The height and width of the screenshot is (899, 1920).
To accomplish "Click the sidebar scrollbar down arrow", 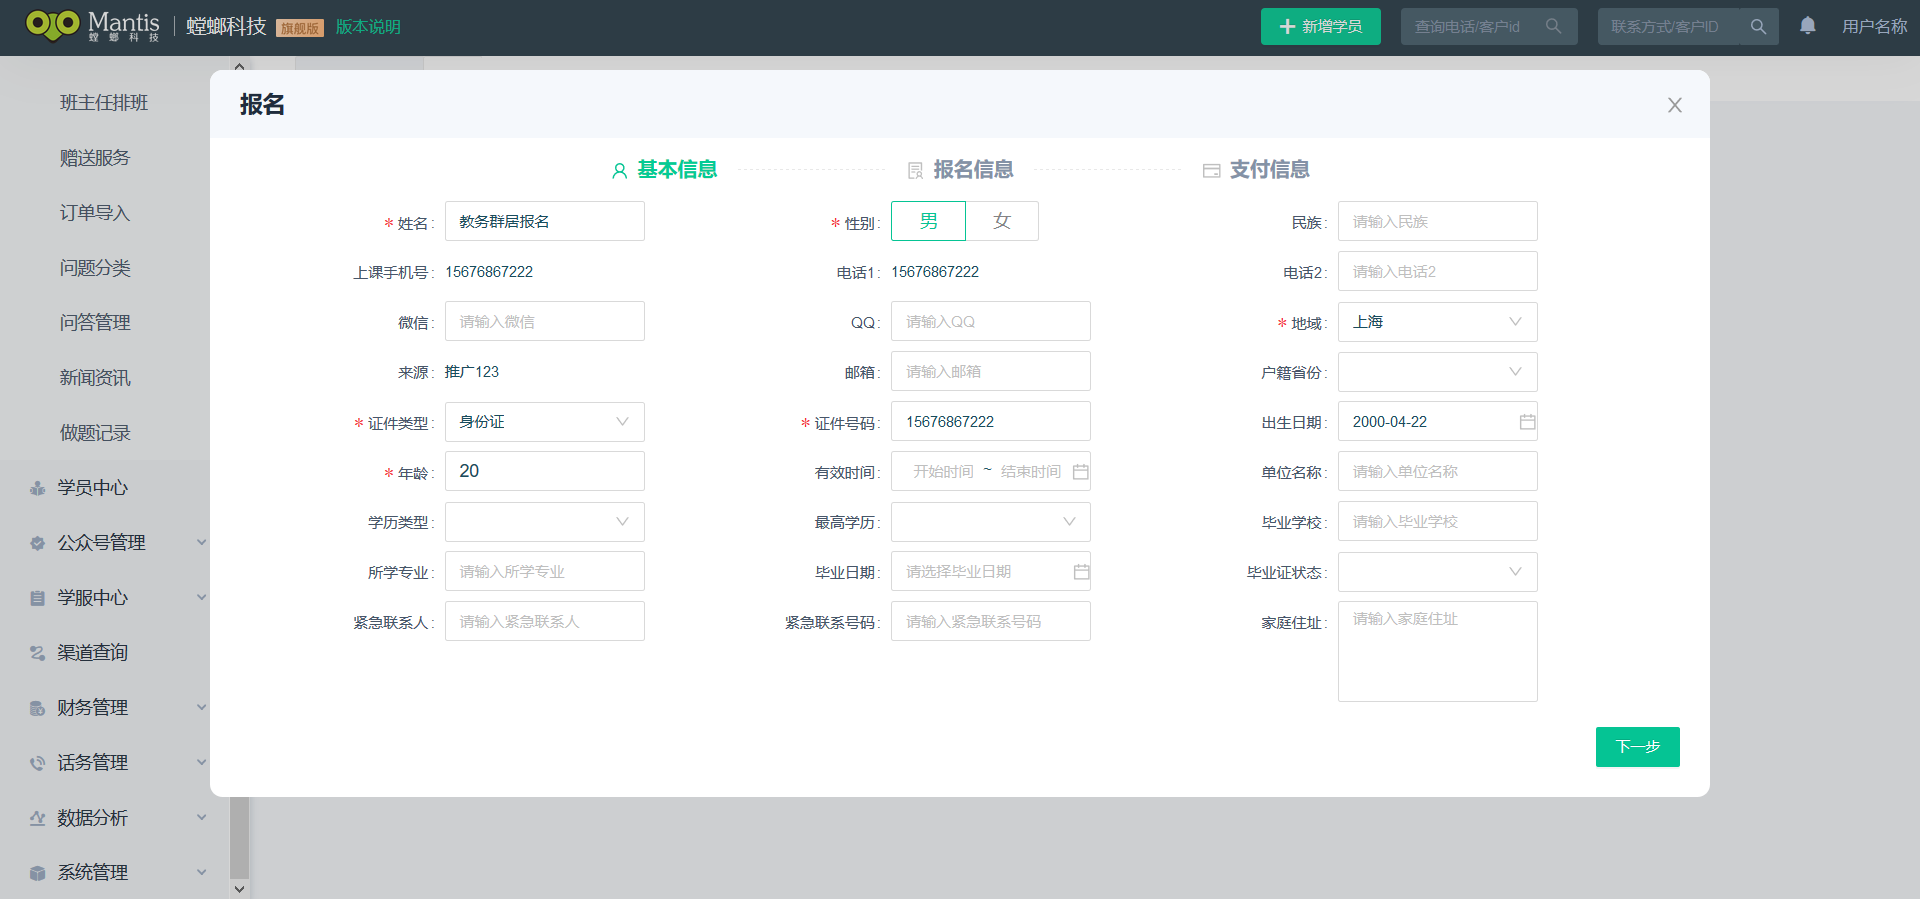I will coord(239,888).
